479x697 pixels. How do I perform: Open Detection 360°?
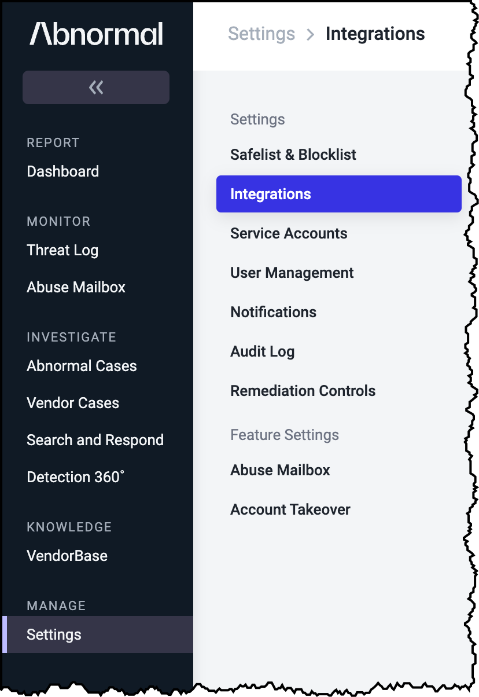76,477
